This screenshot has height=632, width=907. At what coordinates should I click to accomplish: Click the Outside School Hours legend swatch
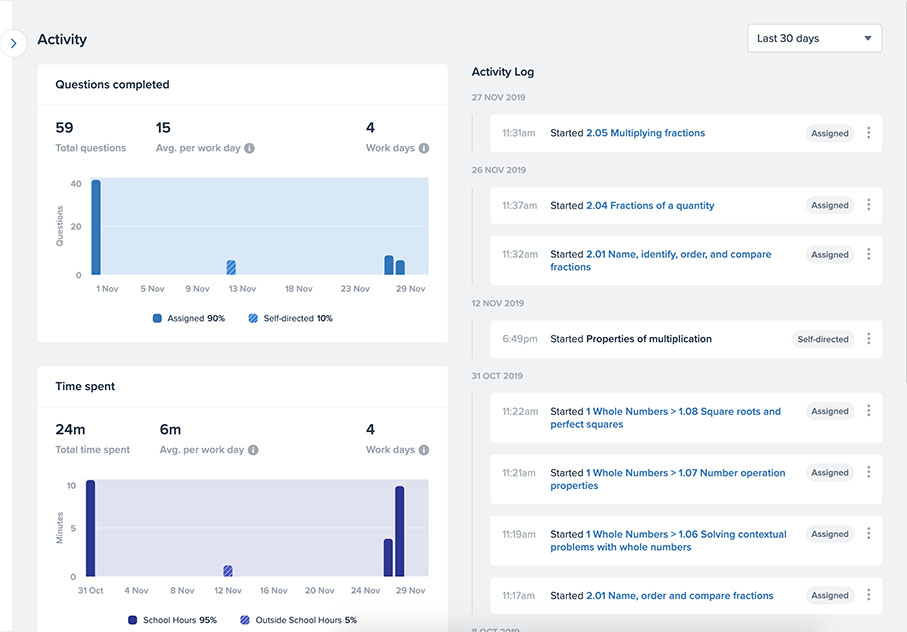(x=245, y=620)
